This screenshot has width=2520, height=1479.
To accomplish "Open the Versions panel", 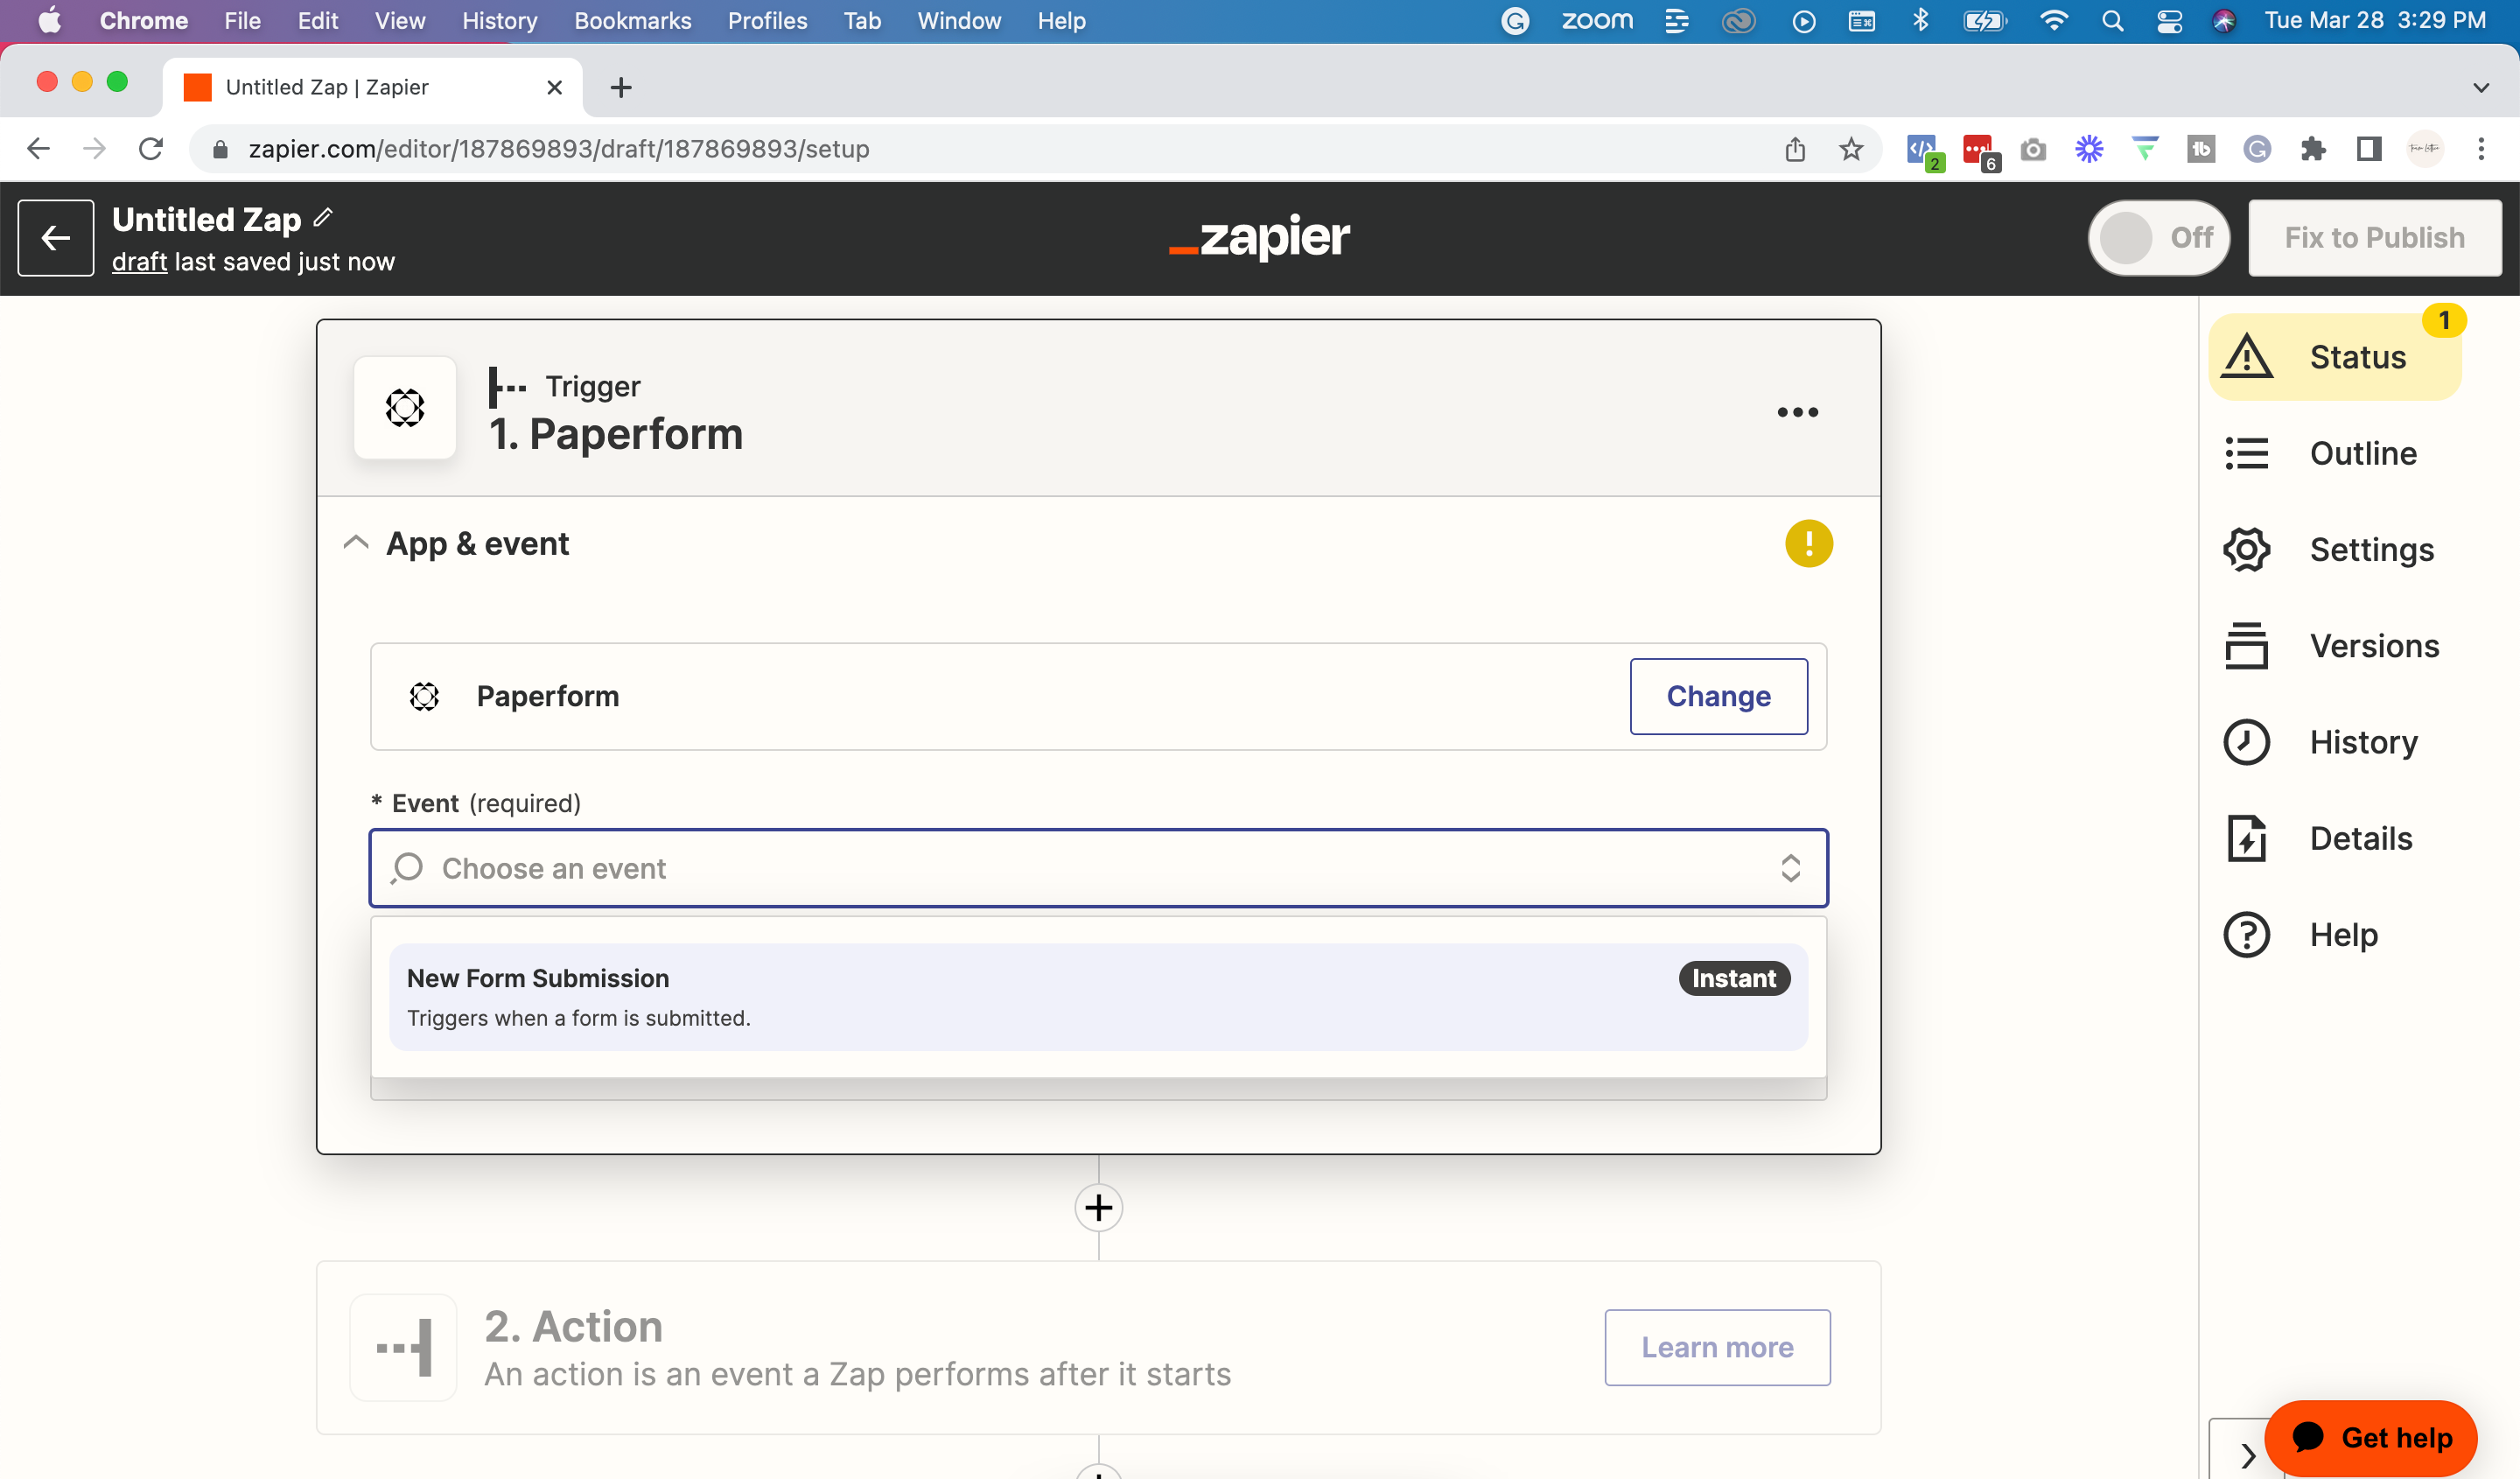I will point(2334,646).
